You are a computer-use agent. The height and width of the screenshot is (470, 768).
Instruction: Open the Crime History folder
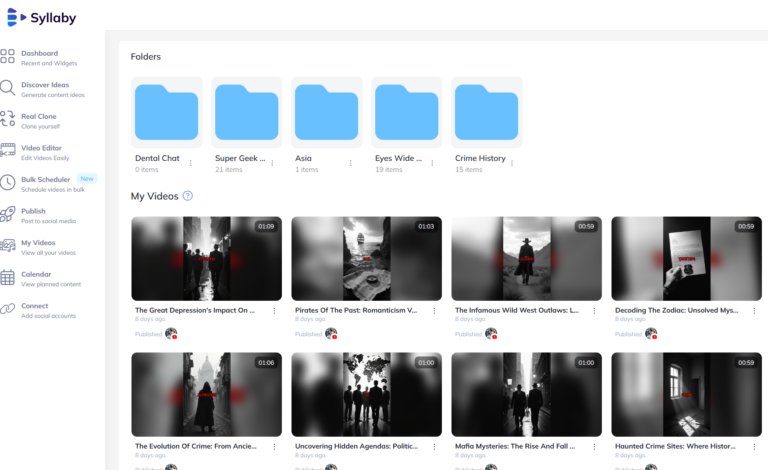(486, 112)
